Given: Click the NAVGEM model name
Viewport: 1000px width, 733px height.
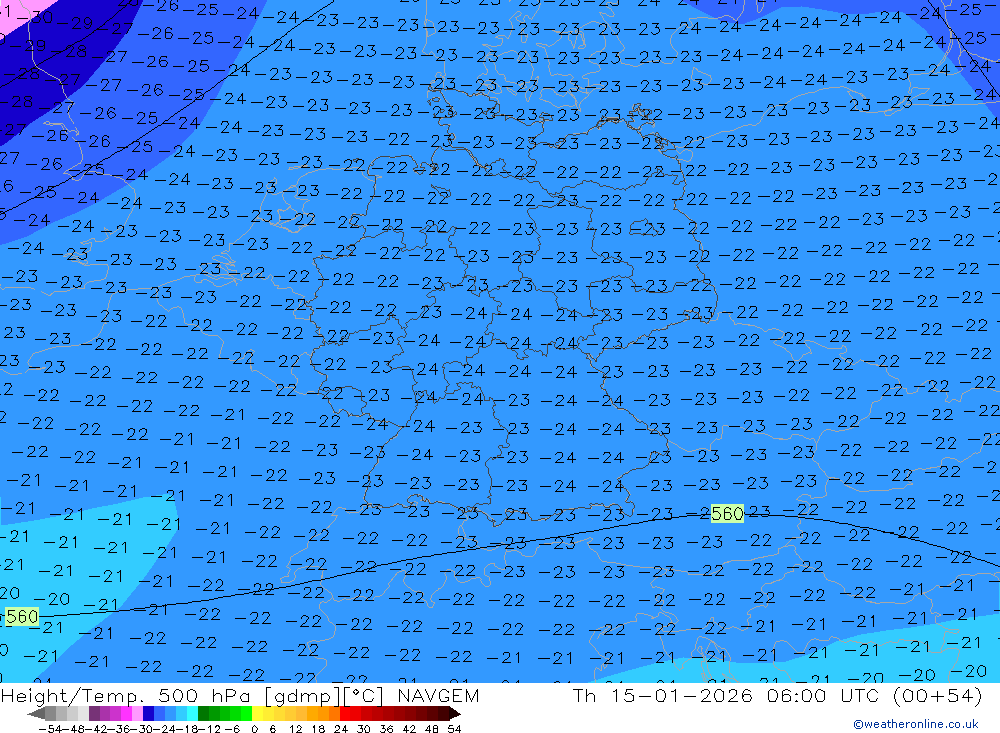Looking at the screenshot, I should [438, 695].
